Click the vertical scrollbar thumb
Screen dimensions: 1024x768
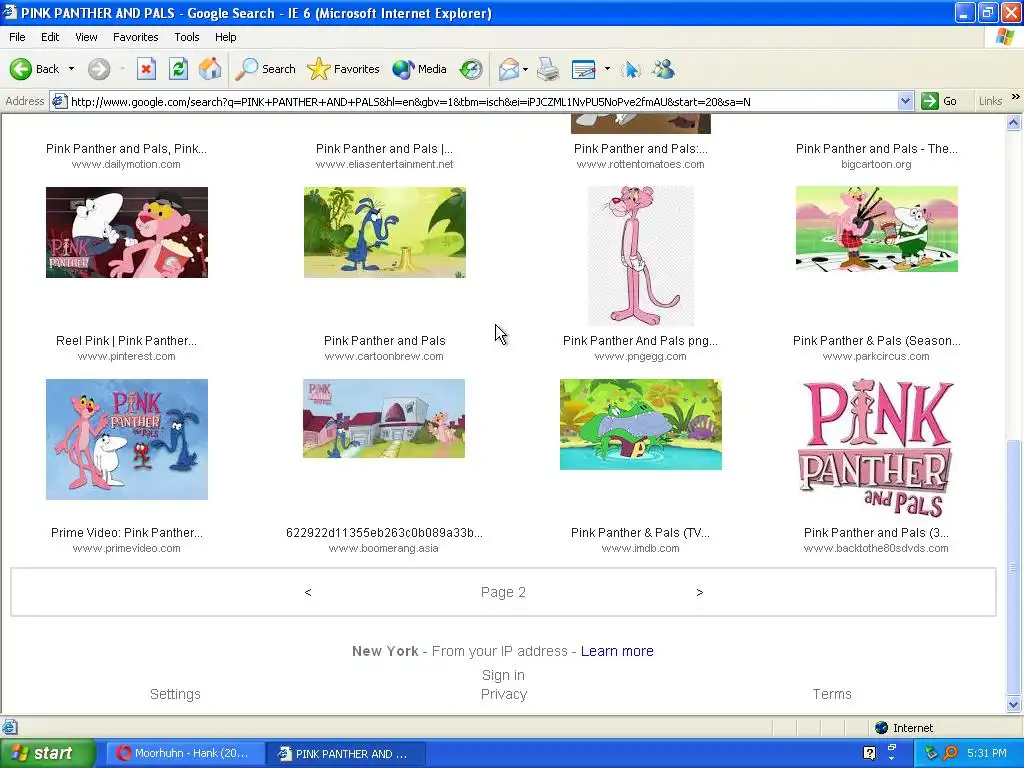[1014, 567]
